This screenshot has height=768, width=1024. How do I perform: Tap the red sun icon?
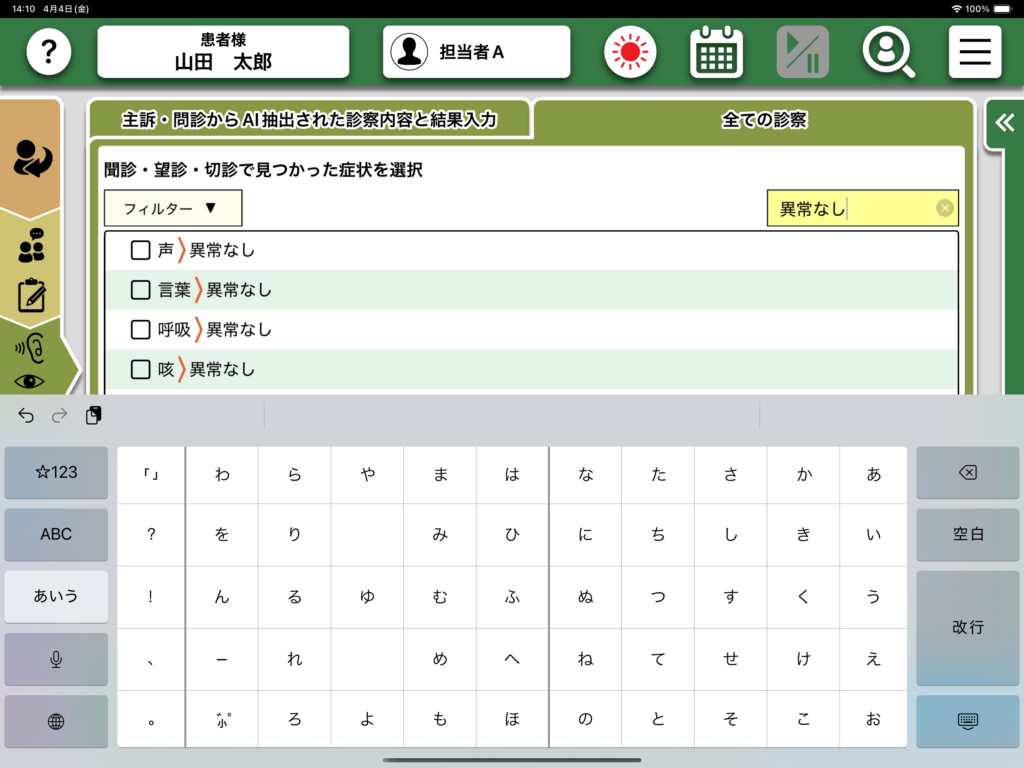click(630, 52)
